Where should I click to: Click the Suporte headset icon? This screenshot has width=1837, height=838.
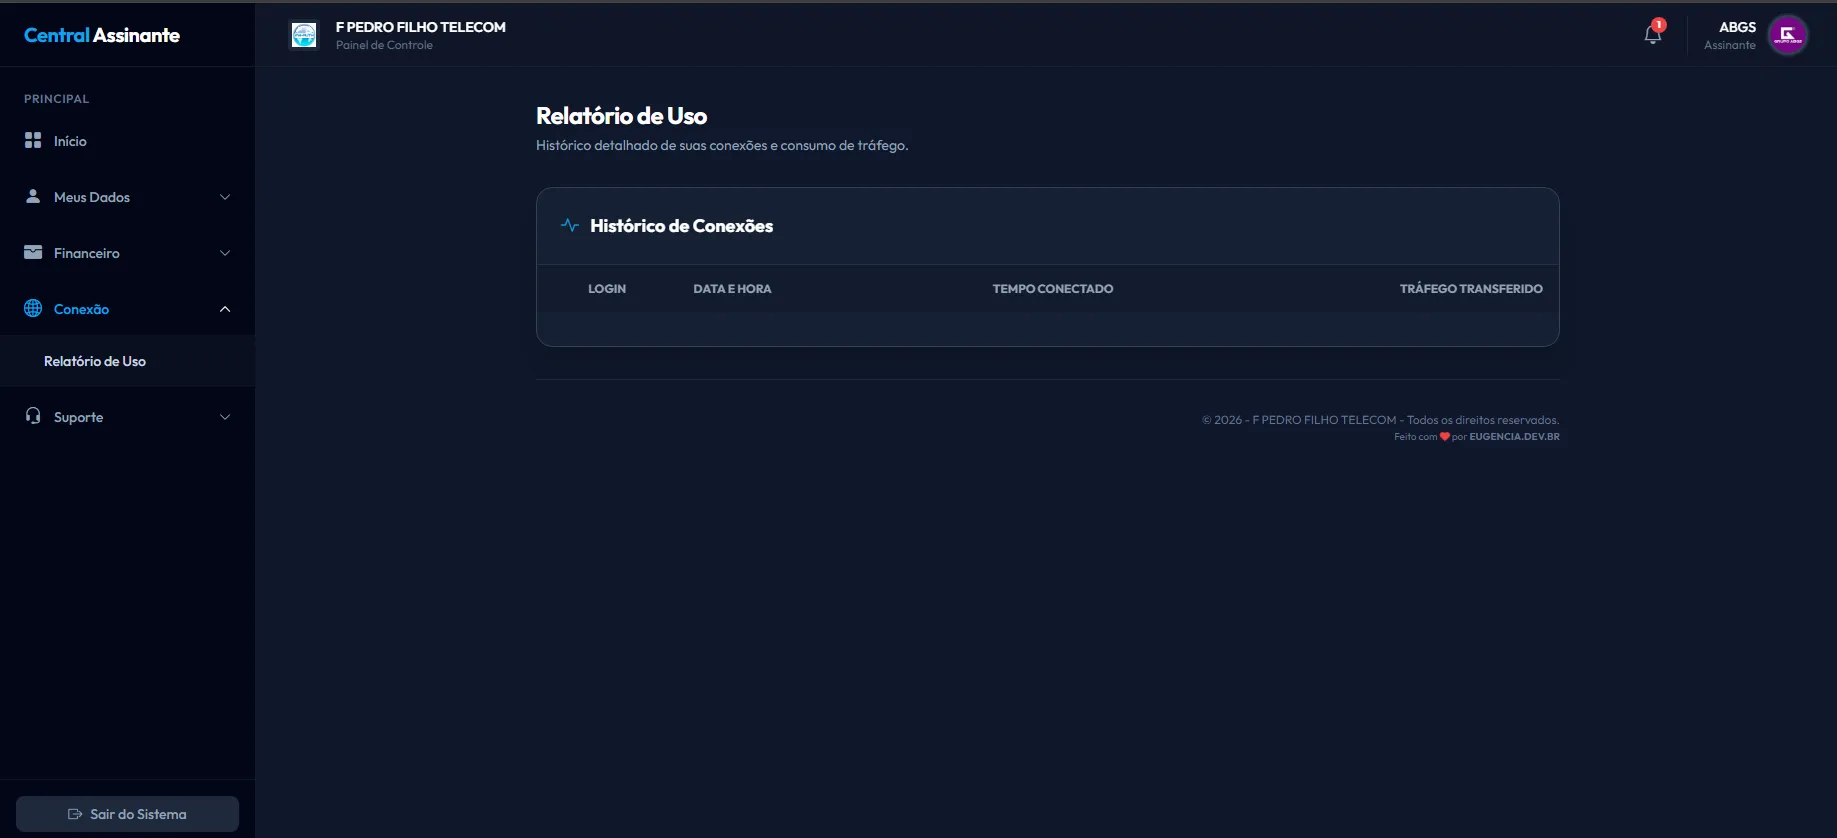tap(33, 417)
